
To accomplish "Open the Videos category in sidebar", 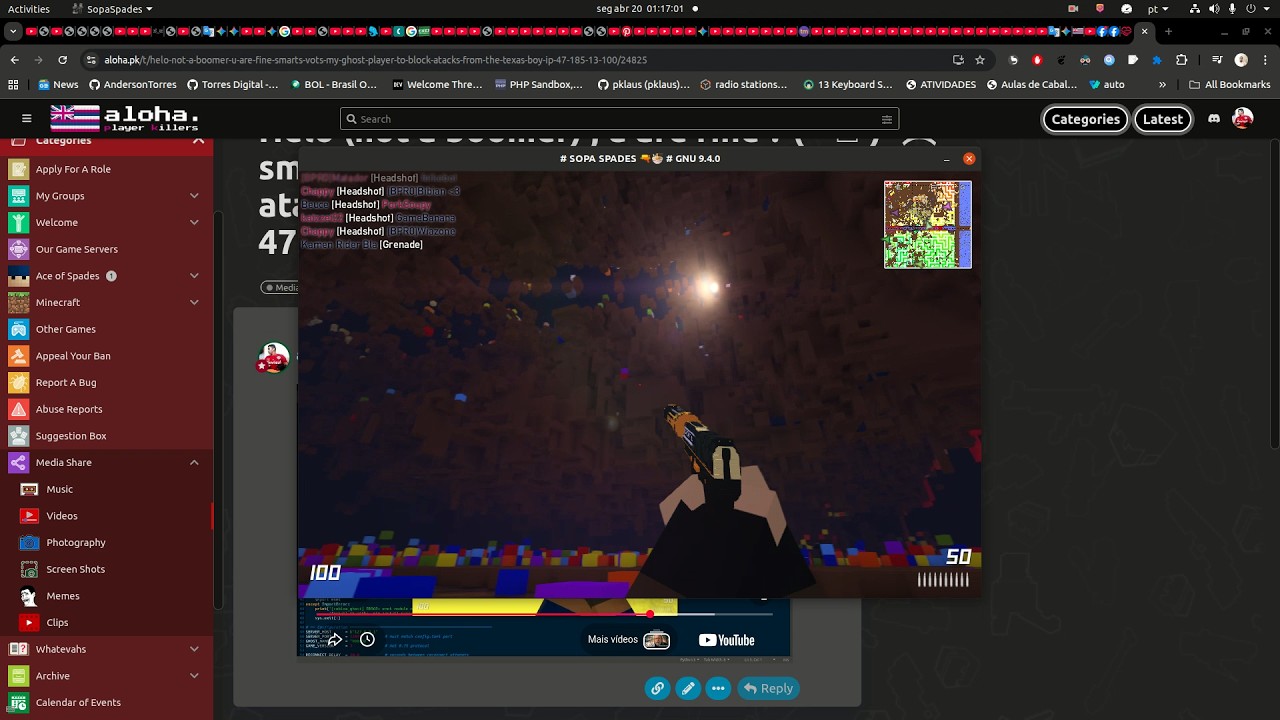I will tap(61, 516).
